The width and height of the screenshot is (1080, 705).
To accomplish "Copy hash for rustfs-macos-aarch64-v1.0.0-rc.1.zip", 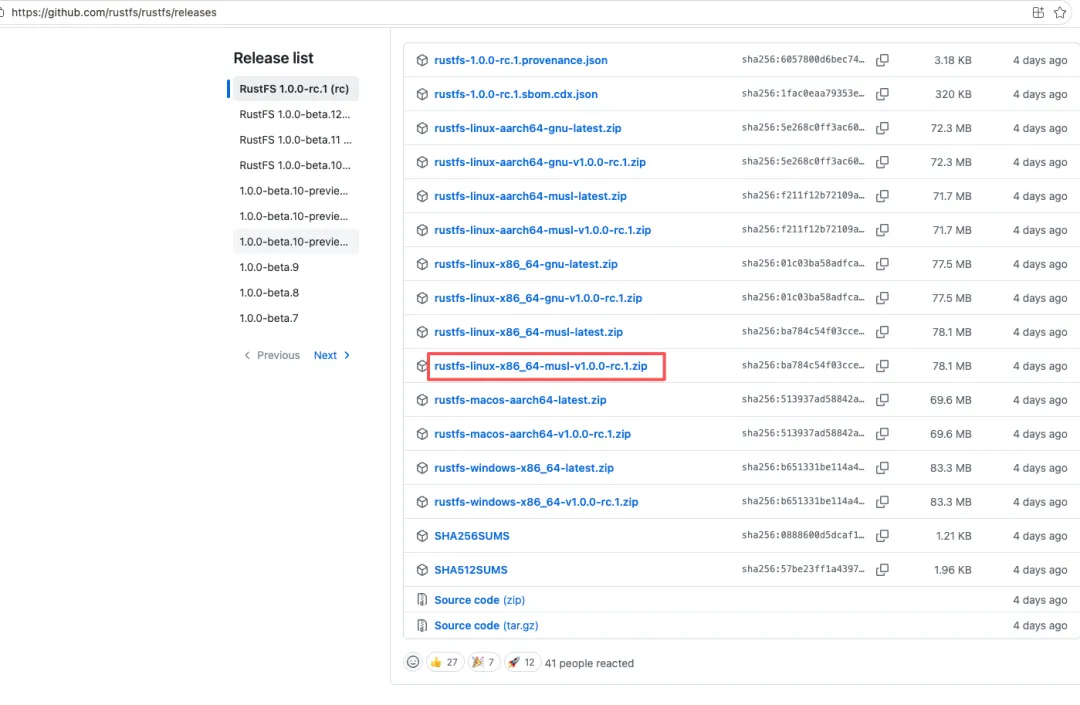I will [x=882, y=434].
